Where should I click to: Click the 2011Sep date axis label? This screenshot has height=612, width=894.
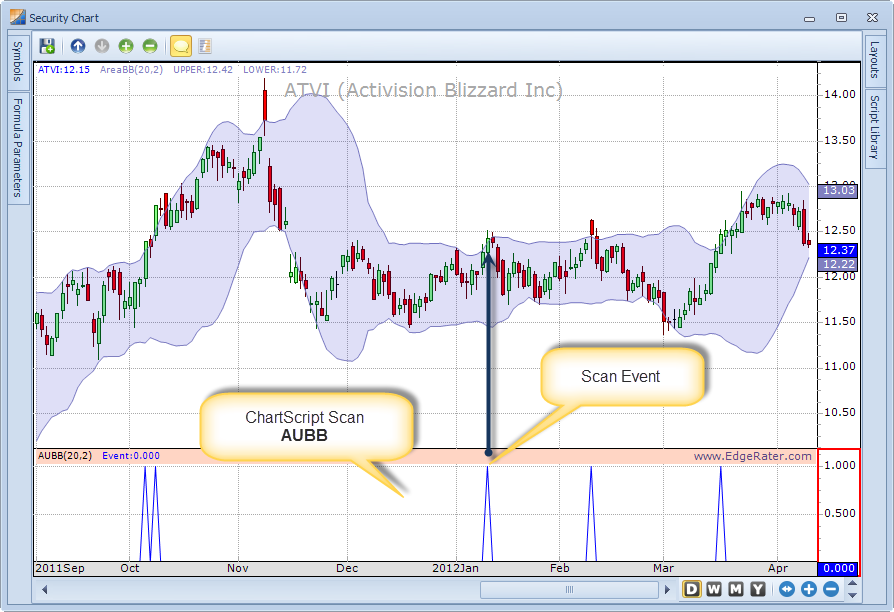pos(60,569)
